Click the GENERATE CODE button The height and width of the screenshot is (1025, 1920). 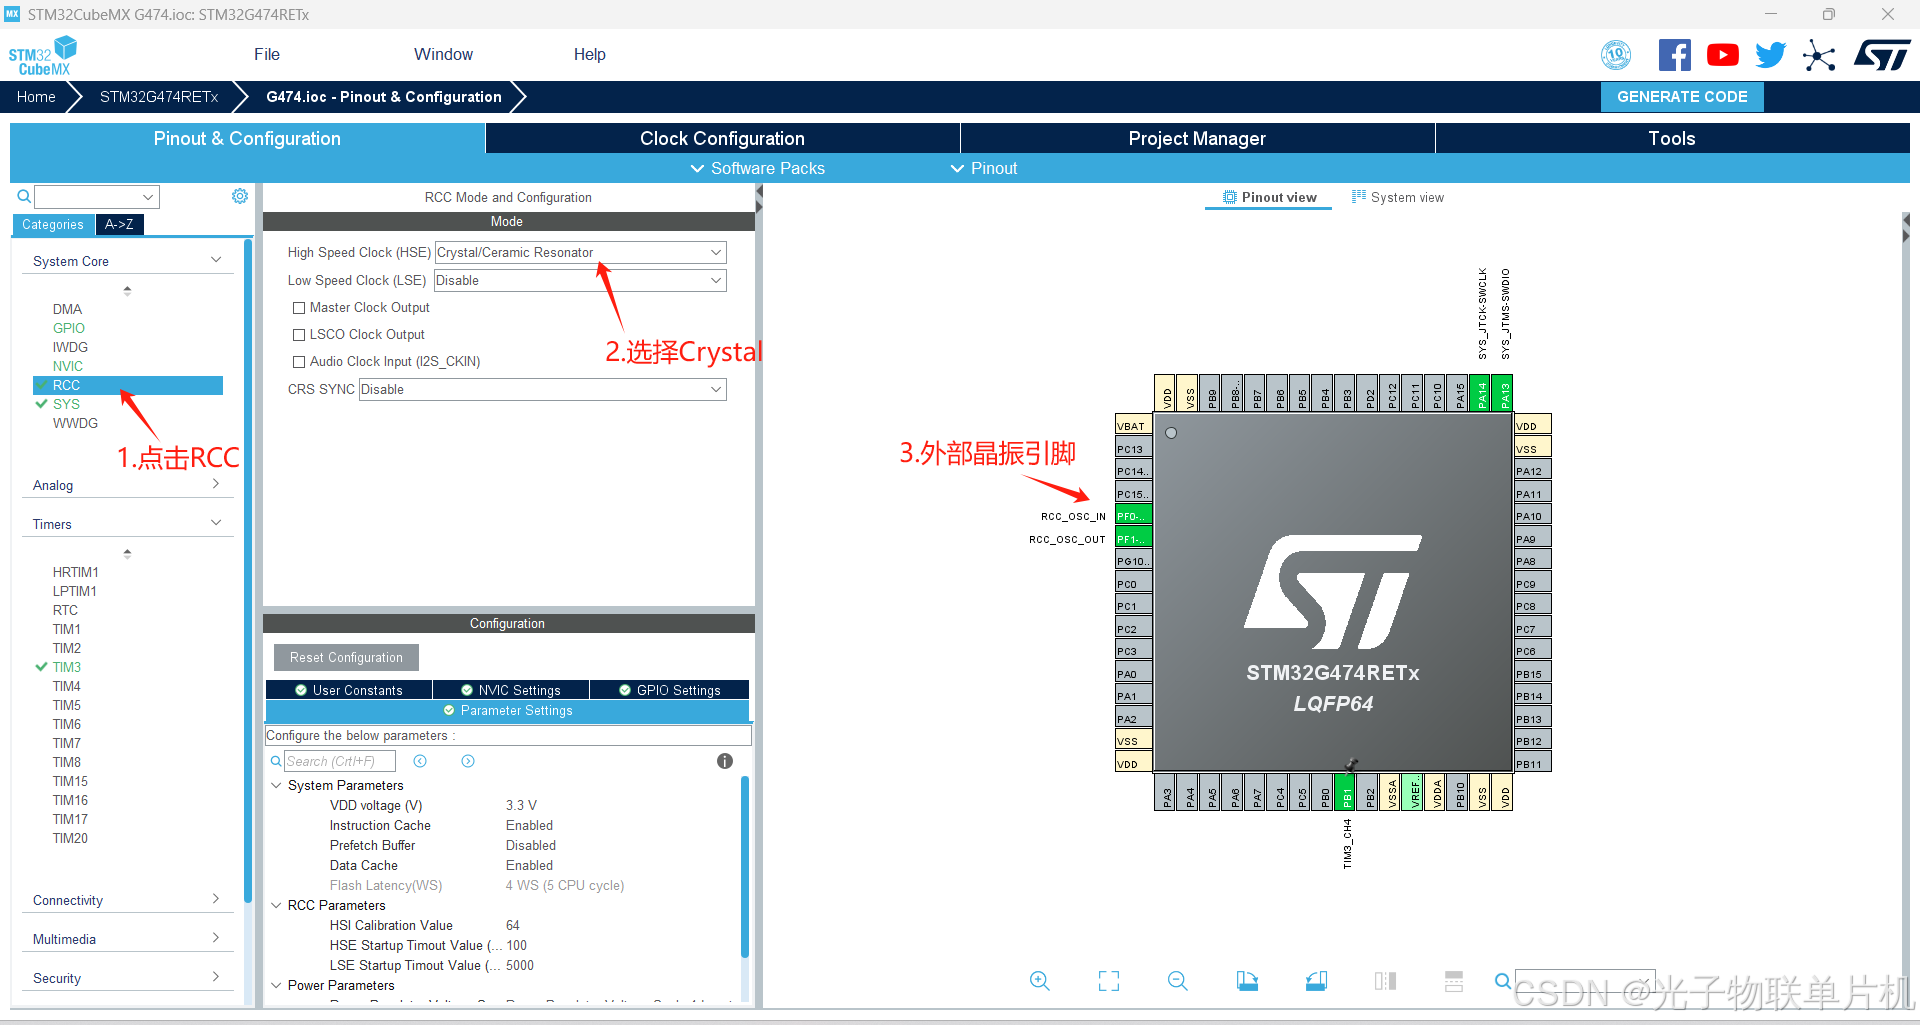point(1682,97)
